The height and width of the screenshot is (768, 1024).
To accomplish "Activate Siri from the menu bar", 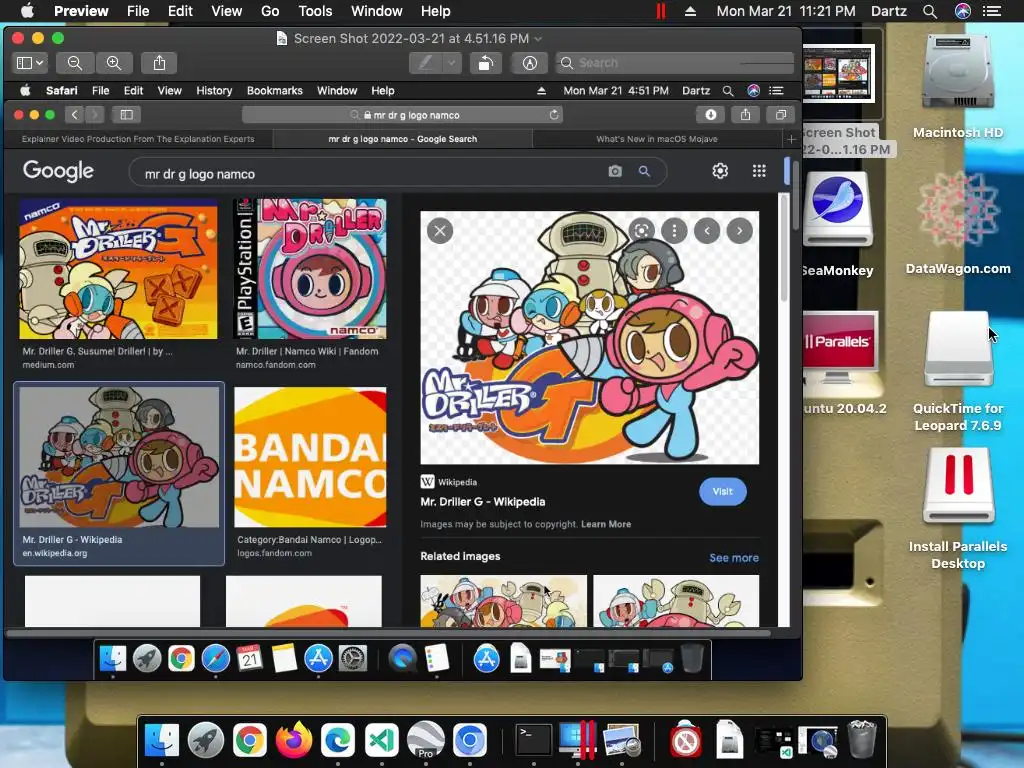I will (x=963, y=11).
